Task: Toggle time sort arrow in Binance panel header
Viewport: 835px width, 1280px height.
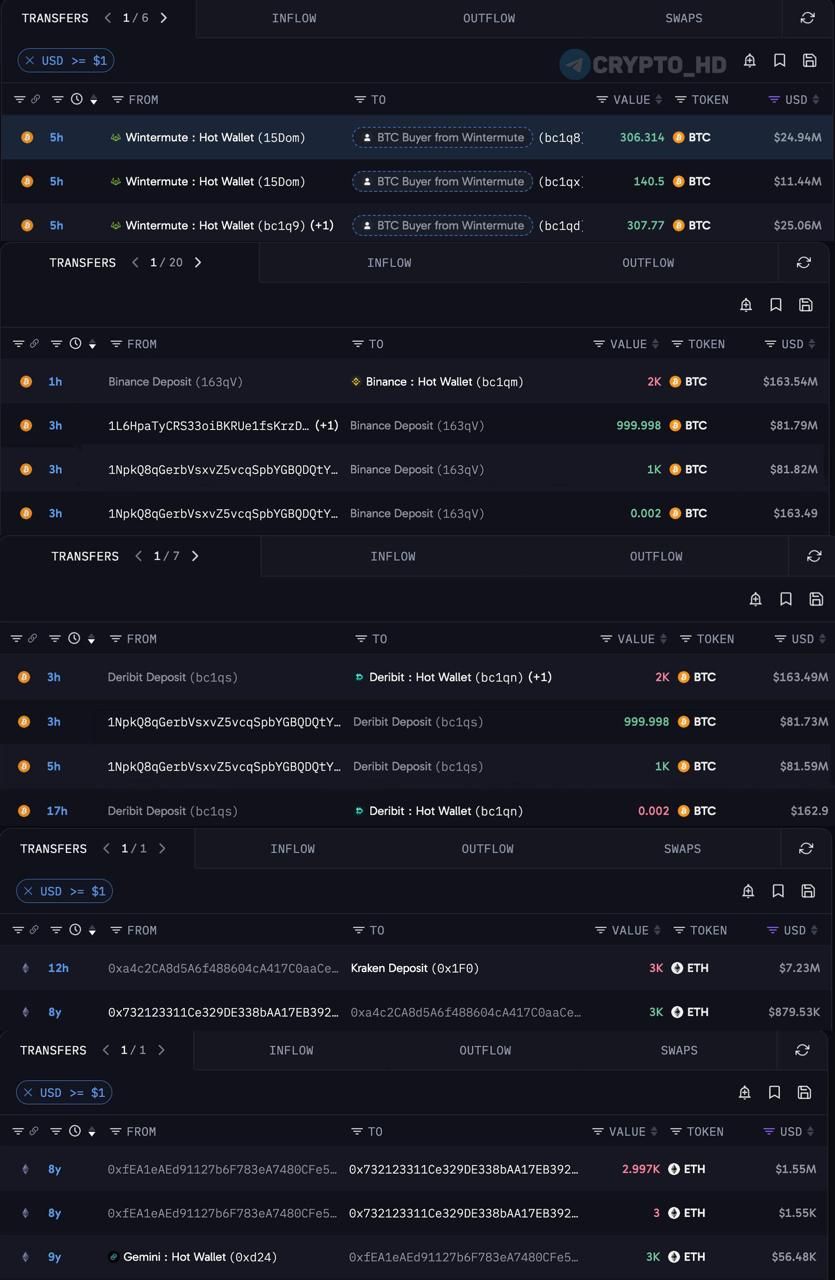Action: (92, 344)
